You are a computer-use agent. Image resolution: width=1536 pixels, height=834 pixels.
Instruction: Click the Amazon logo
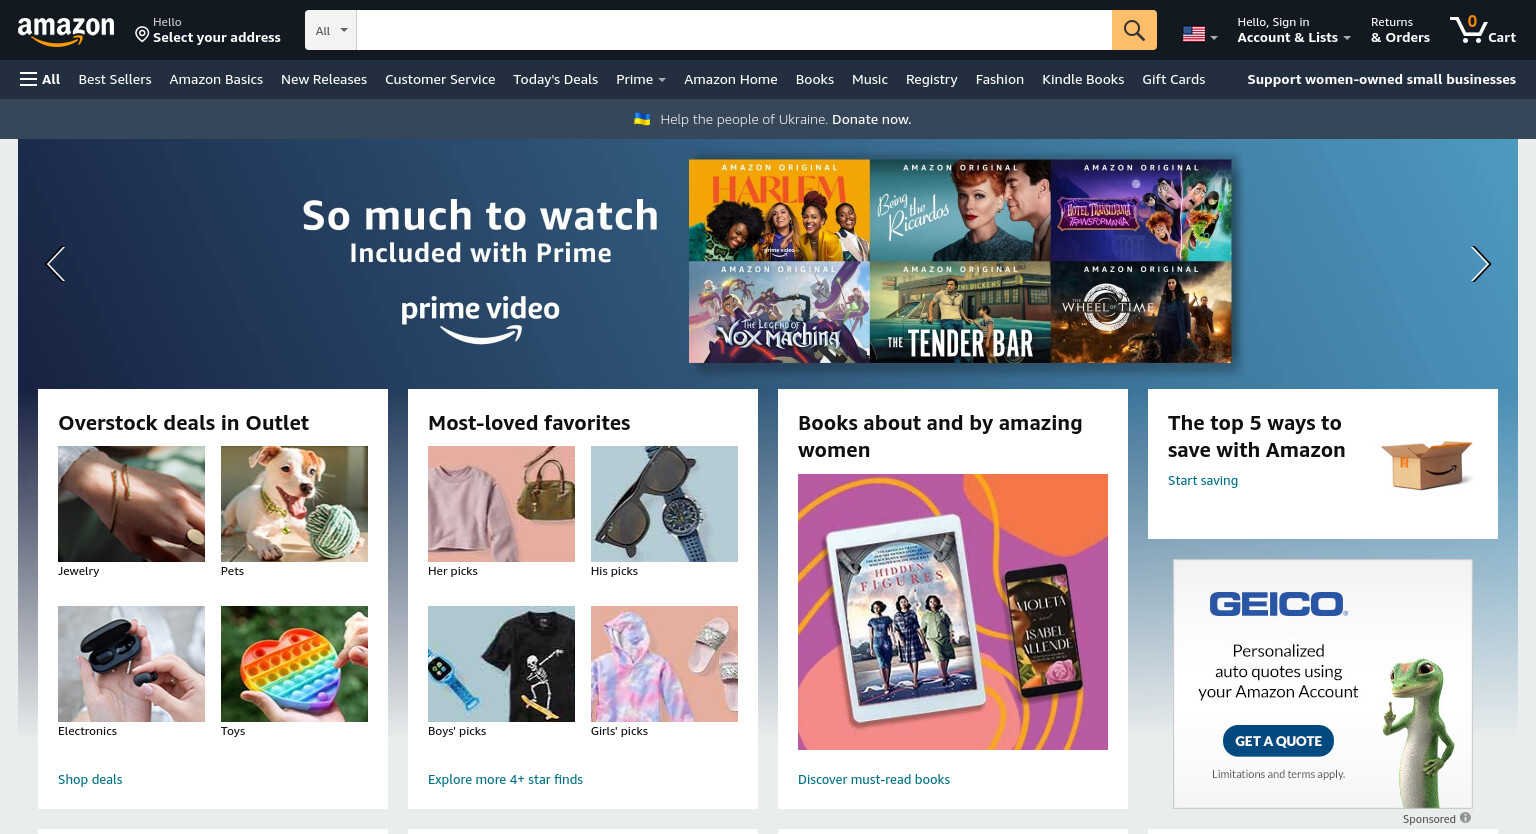pyautogui.click(x=66, y=31)
